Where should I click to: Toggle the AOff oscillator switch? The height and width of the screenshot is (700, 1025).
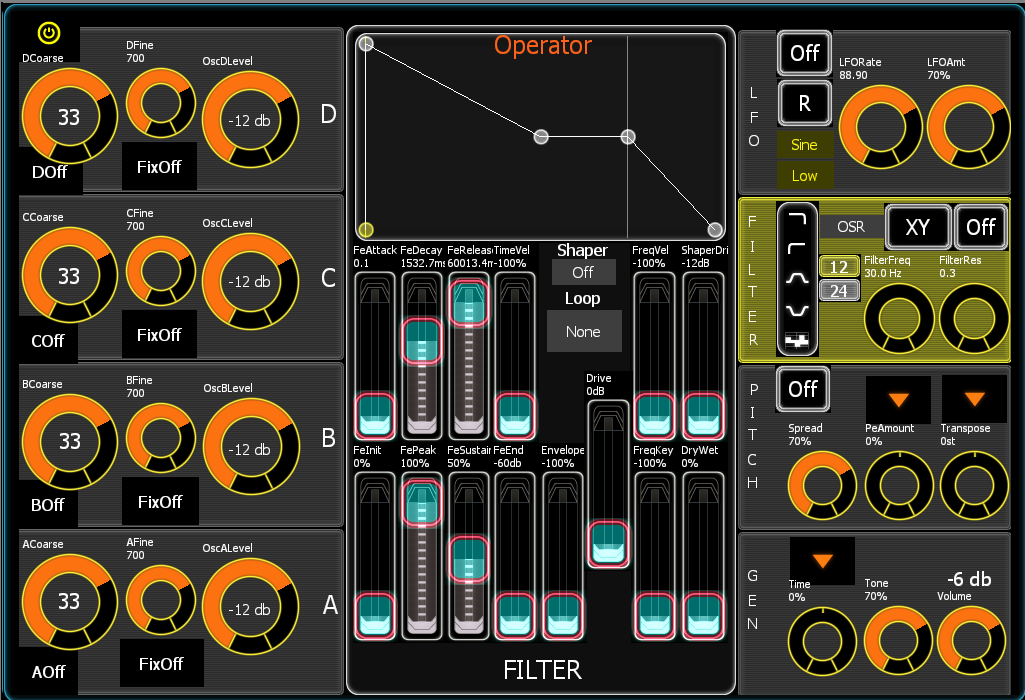[48, 671]
